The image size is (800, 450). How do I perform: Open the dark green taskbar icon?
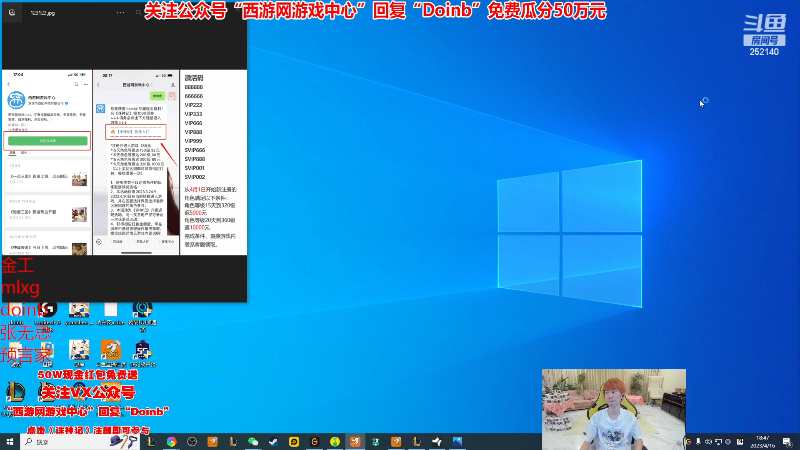pos(376,442)
